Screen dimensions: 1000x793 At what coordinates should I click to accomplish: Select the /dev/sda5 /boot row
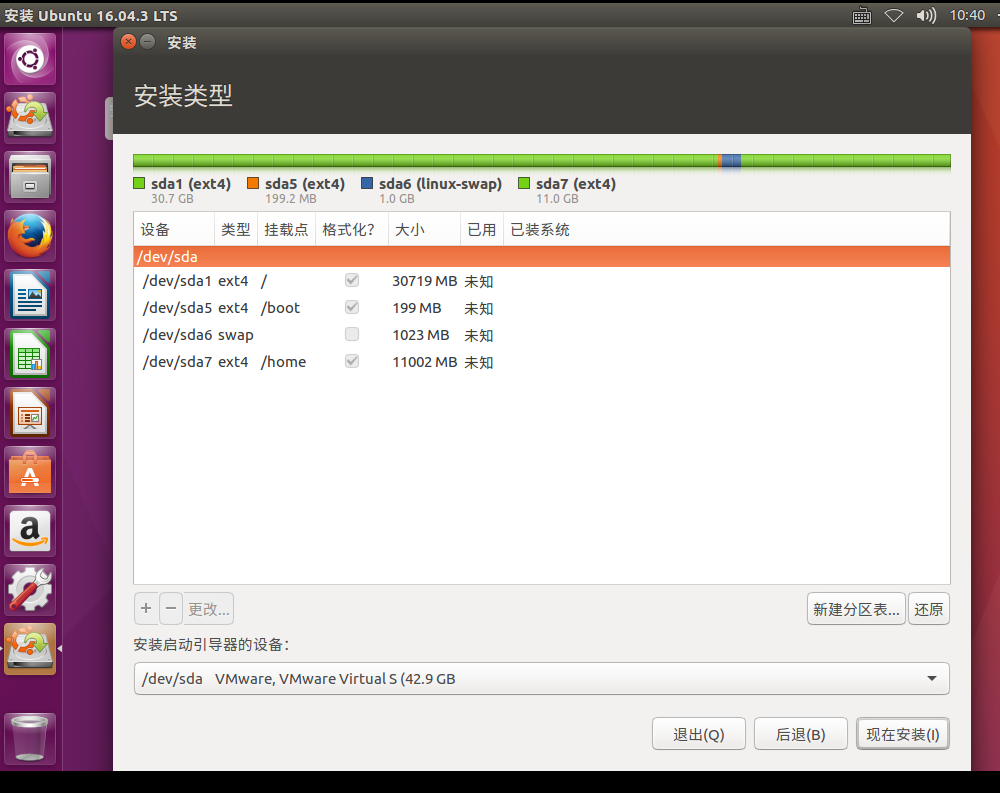pos(541,308)
